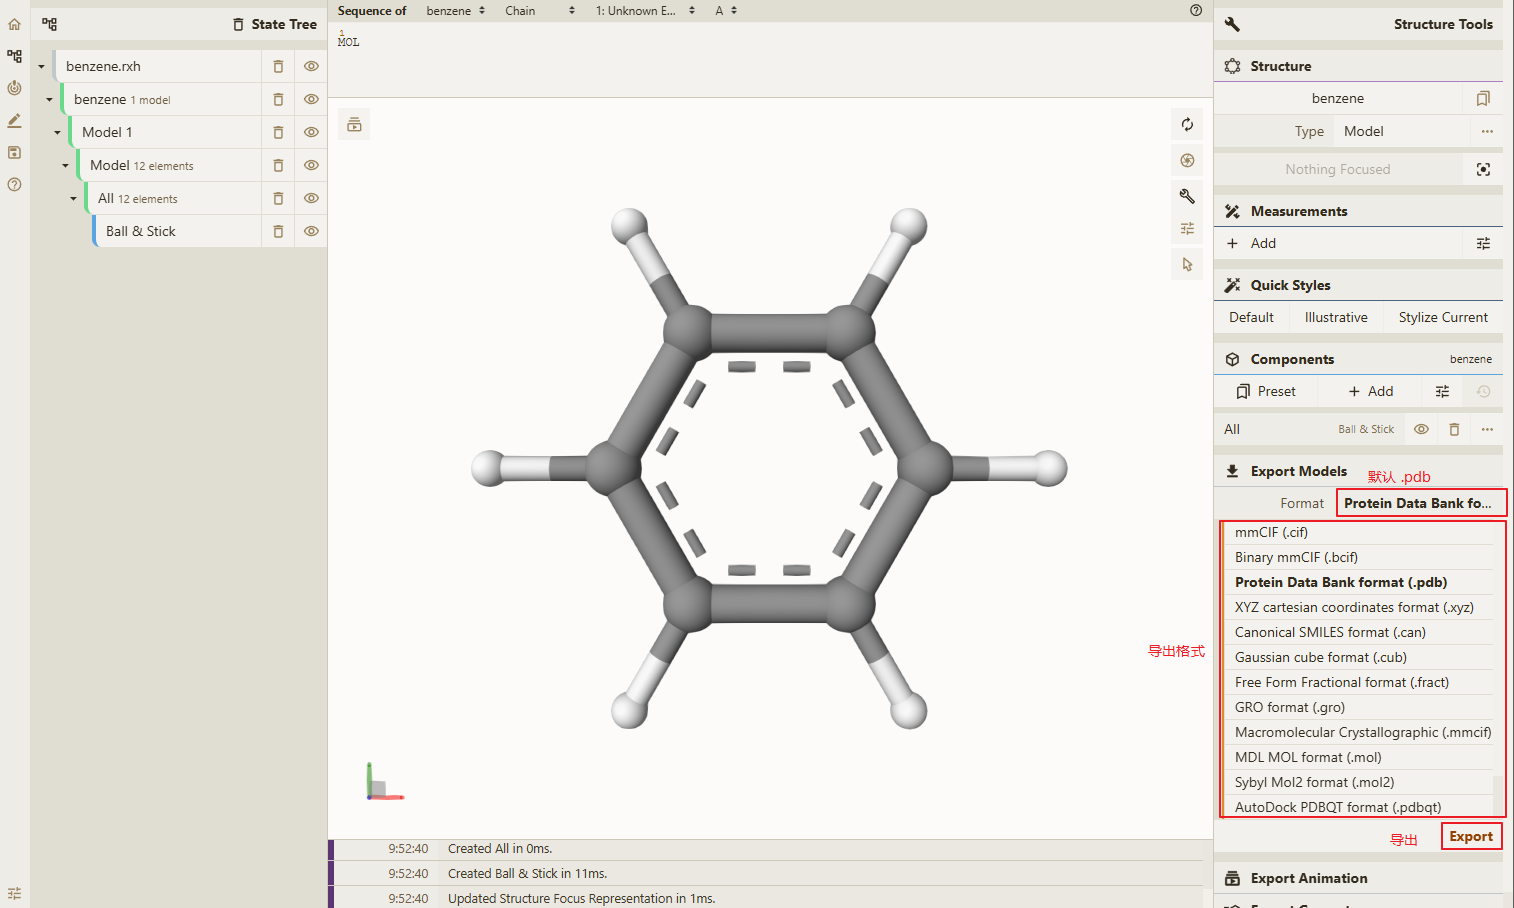Image resolution: width=1514 pixels, height=908 pixels.
Task: Select Gaussian cube format (.cub)
Action: [1358, 657]
